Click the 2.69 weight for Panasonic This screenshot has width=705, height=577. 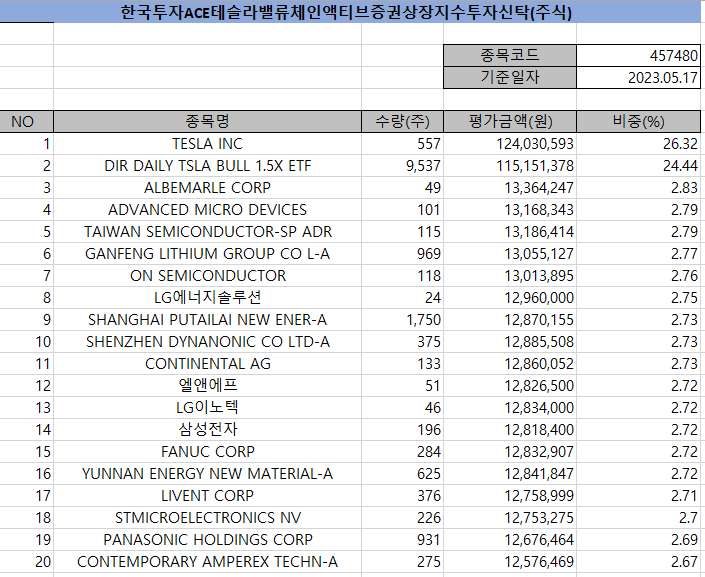click(638, 541)
